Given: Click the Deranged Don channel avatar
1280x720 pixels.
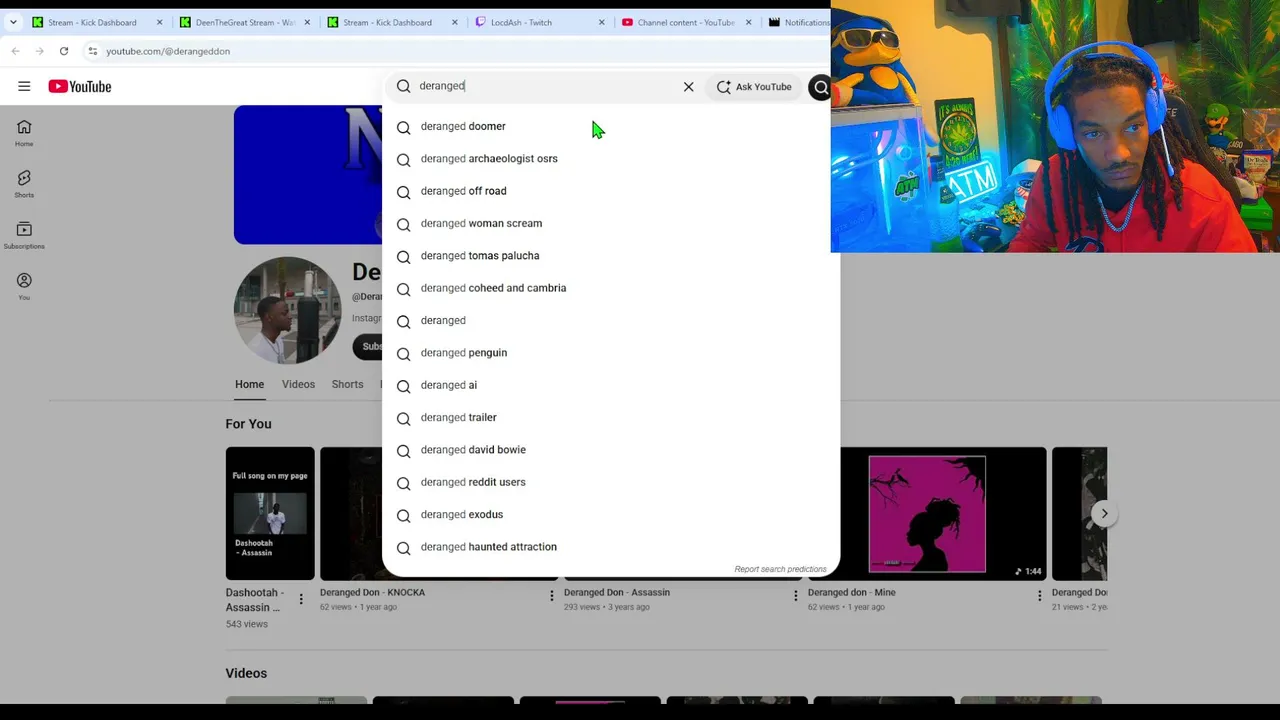Looking at the screenshot, I should [x=287, y=310].
